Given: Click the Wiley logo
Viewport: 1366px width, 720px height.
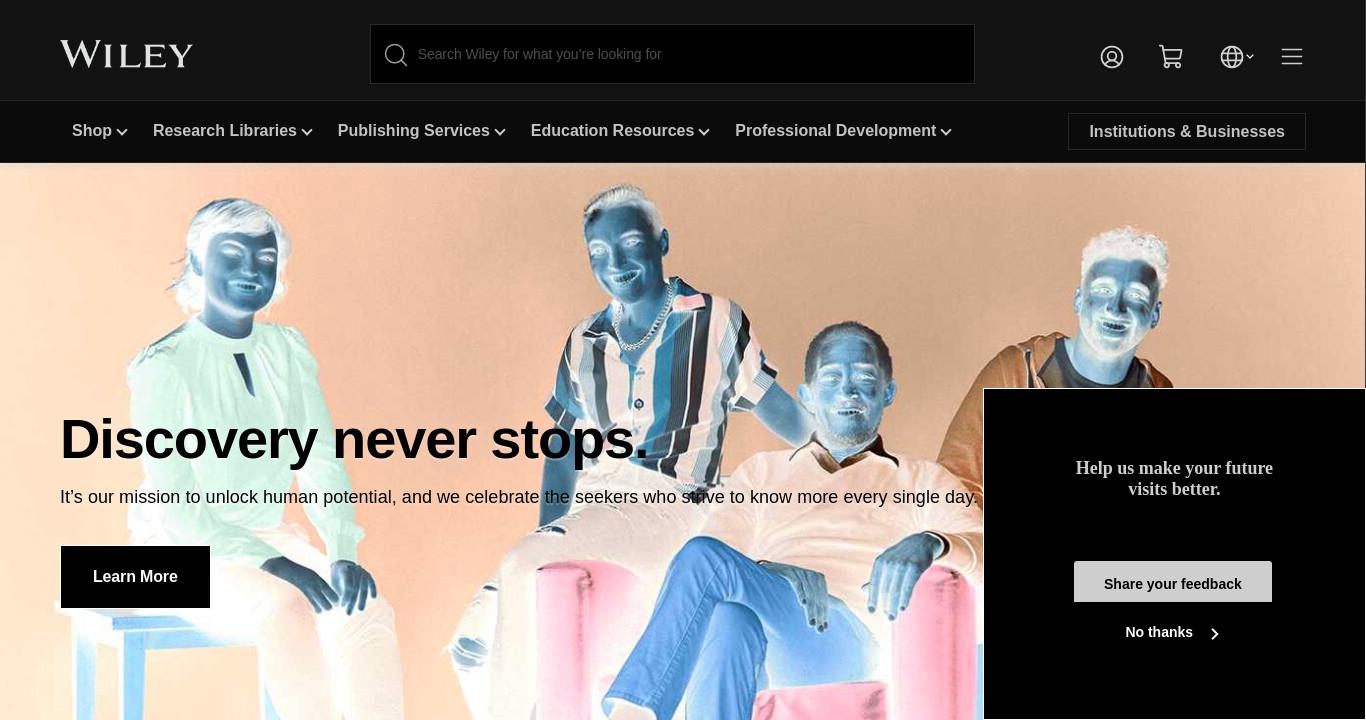Looking at the screenshot, I should pyautogui.click(x=126, y=54).
